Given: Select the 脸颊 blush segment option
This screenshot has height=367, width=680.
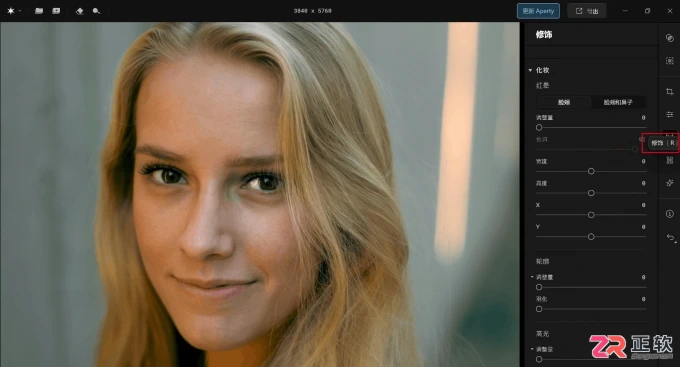Looking at the screenshot, I should point(564,102).
